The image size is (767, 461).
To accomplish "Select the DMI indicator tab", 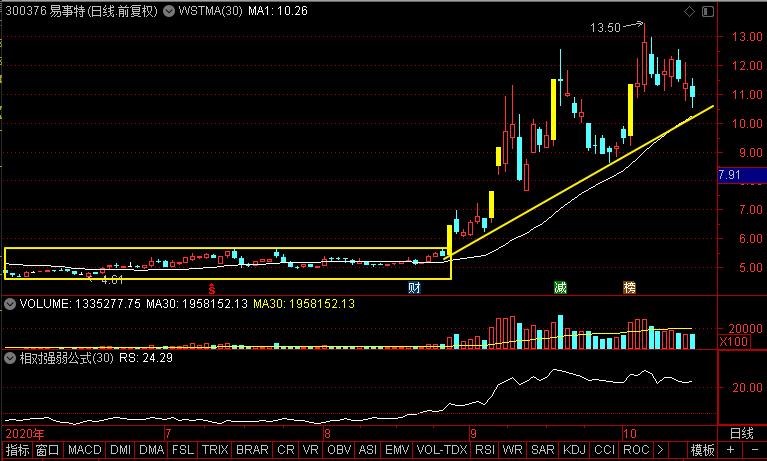I will tap(120, 450).
